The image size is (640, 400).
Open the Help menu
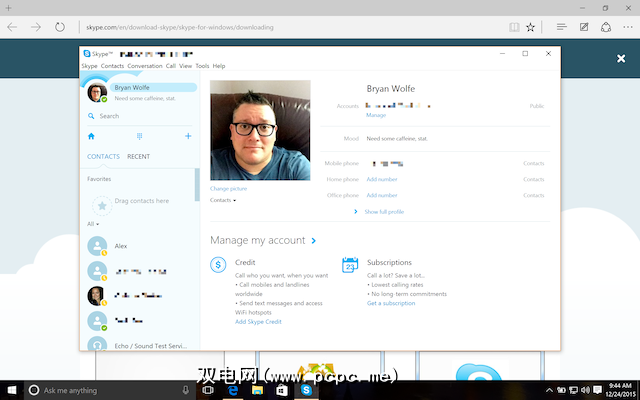point(219,66)
